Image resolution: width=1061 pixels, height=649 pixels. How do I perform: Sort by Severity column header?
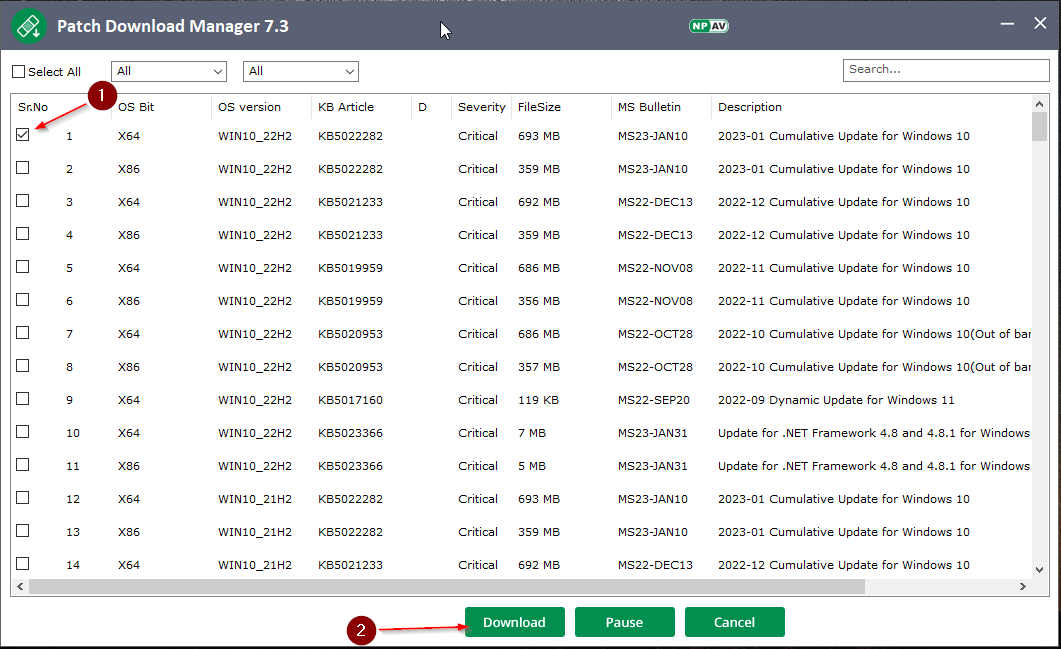[481, 107]
